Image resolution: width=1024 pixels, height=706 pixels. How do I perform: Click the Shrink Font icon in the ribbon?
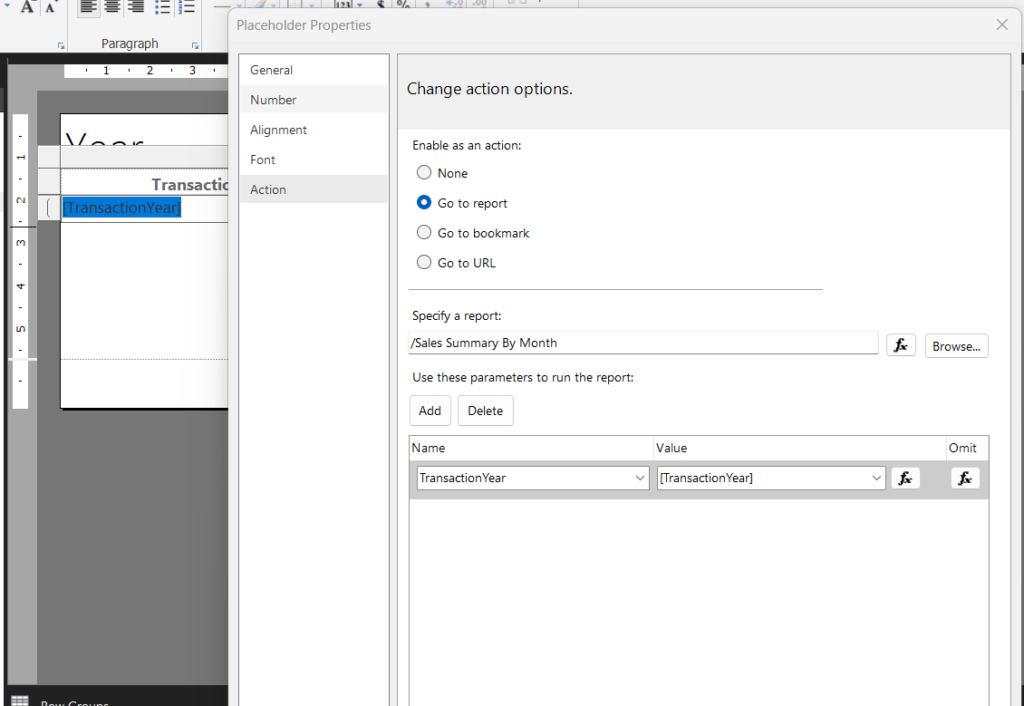[x=50, y=7]
